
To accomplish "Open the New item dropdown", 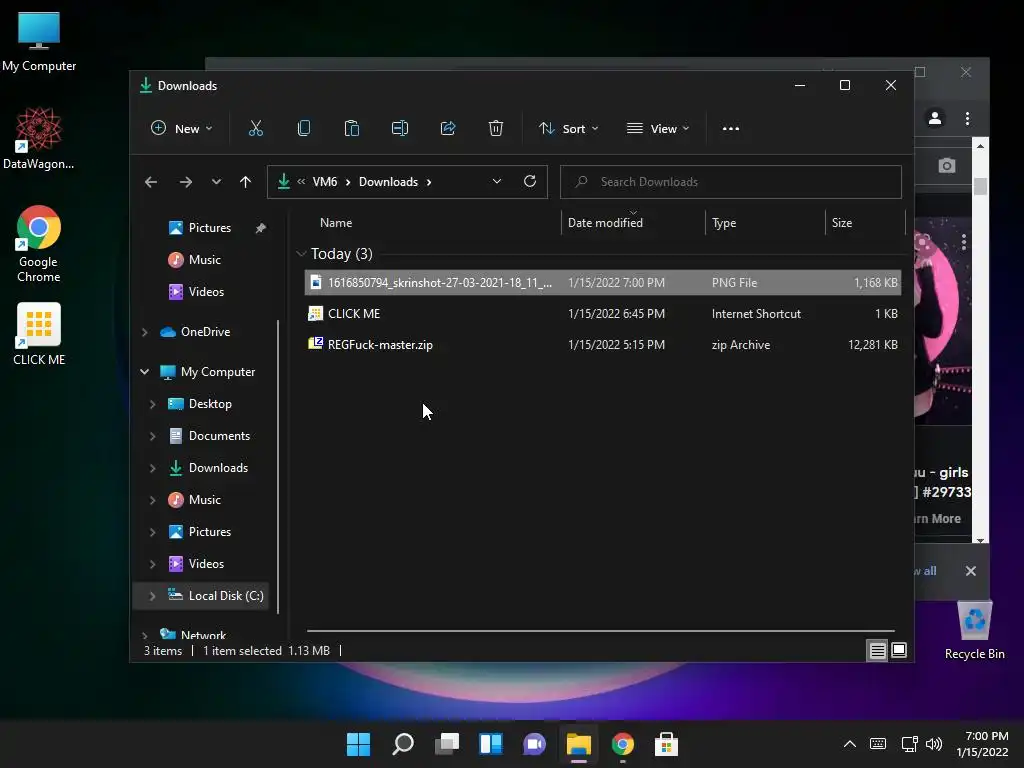I will (182, 129).
